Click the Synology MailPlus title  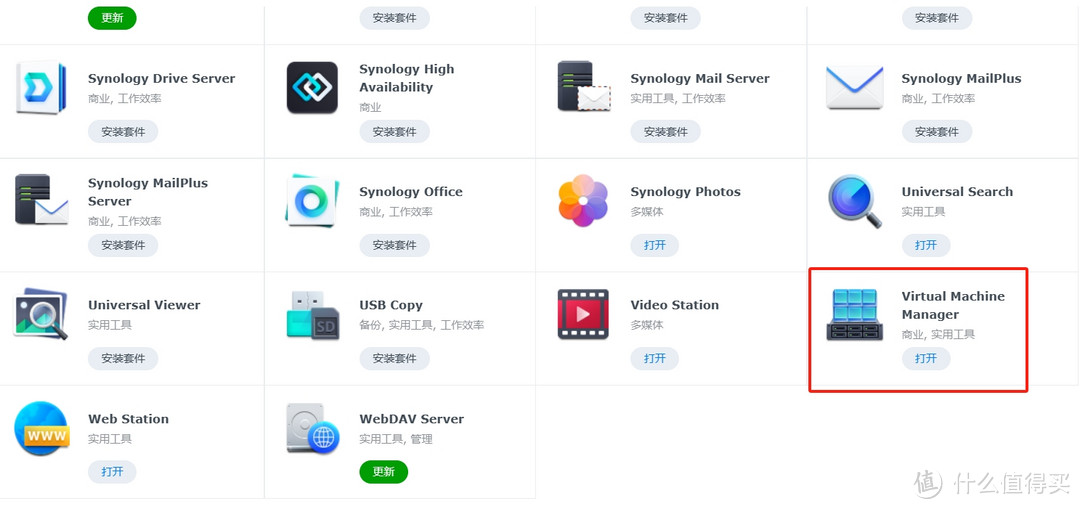pyautogui.click(x=962, y=79)
